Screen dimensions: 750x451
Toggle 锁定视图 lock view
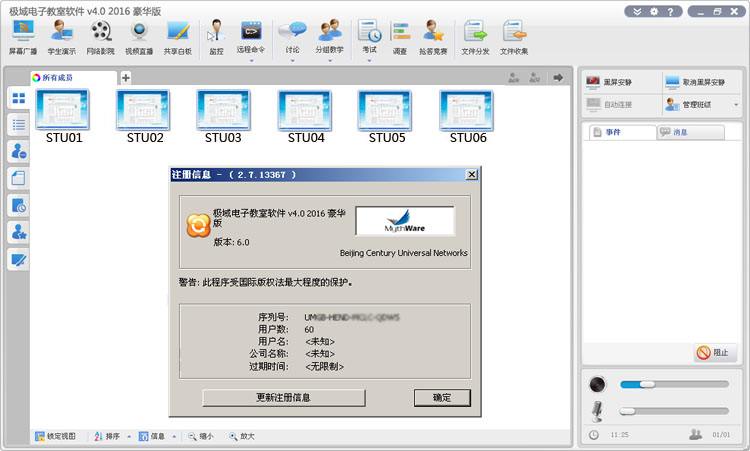click(55, 436)
